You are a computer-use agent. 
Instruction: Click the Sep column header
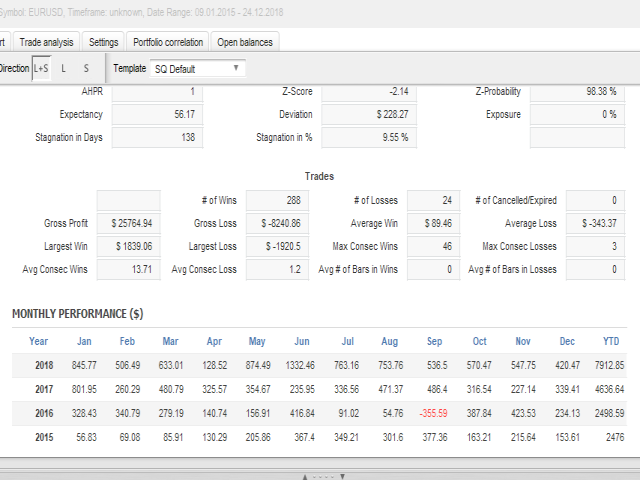435,340
